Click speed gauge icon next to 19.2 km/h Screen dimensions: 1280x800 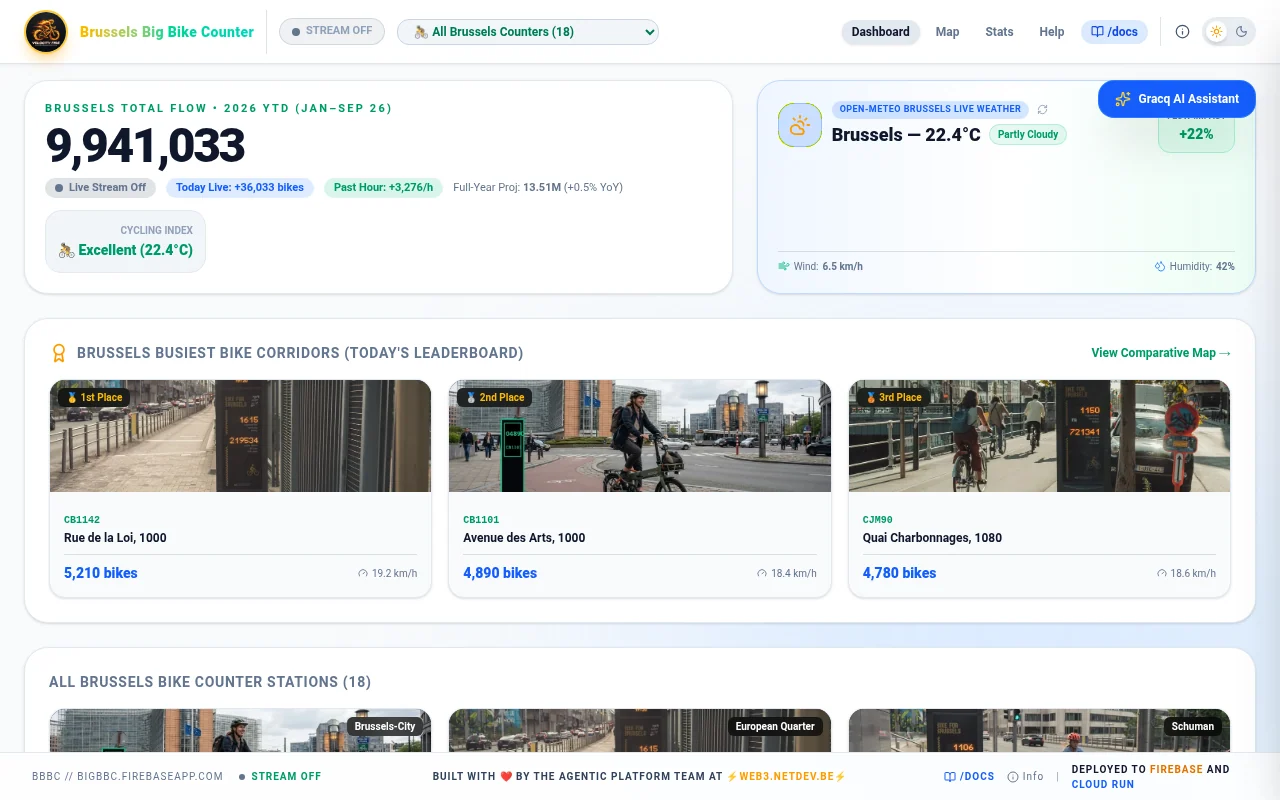[x=363, y=574]
